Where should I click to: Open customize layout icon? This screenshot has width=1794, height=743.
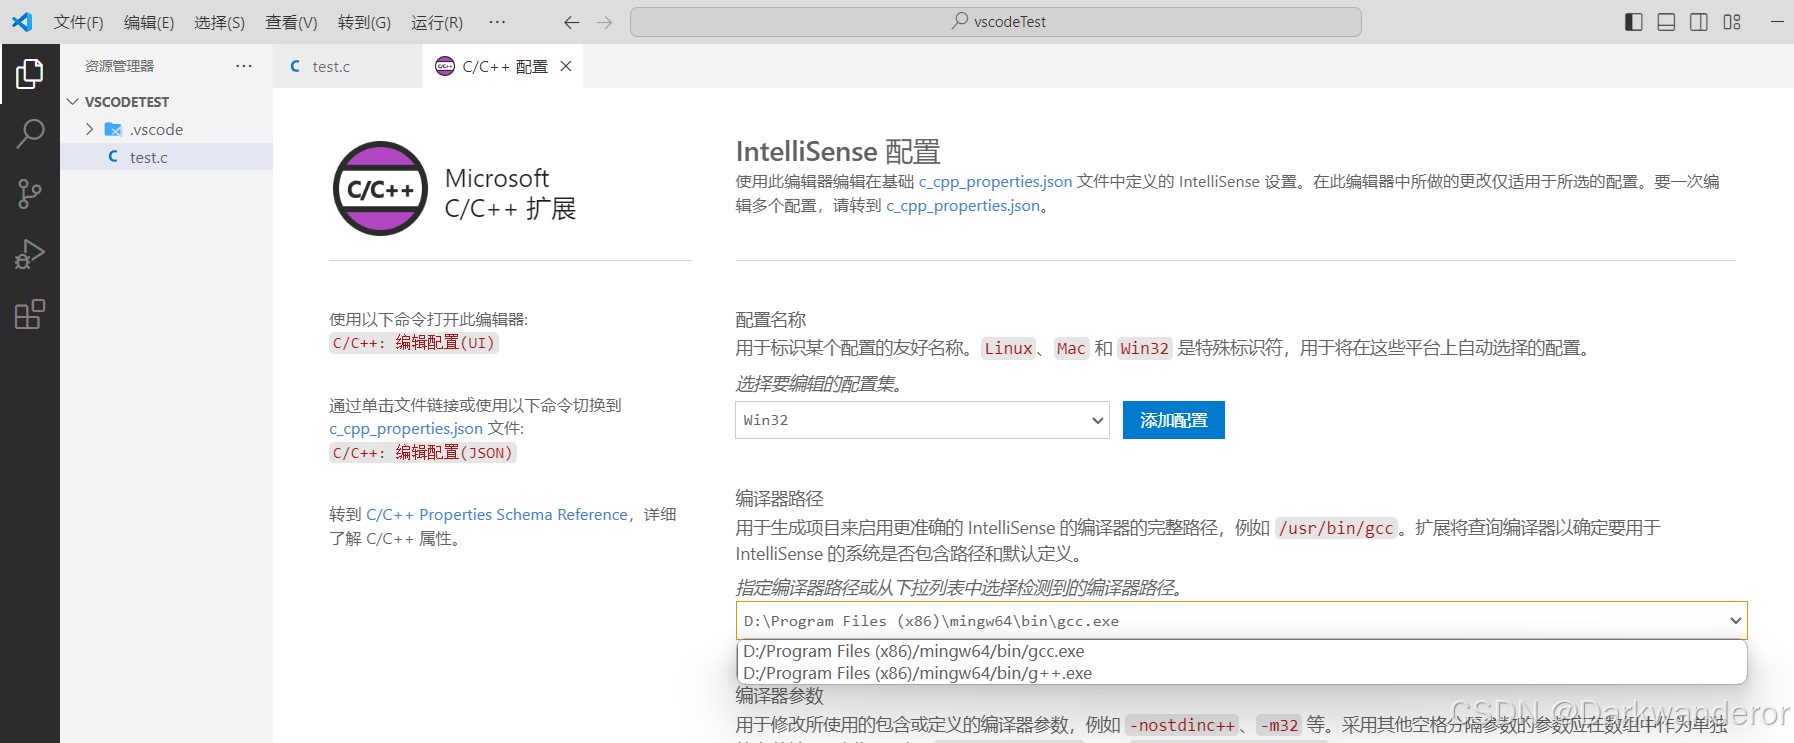point(1732,22)
